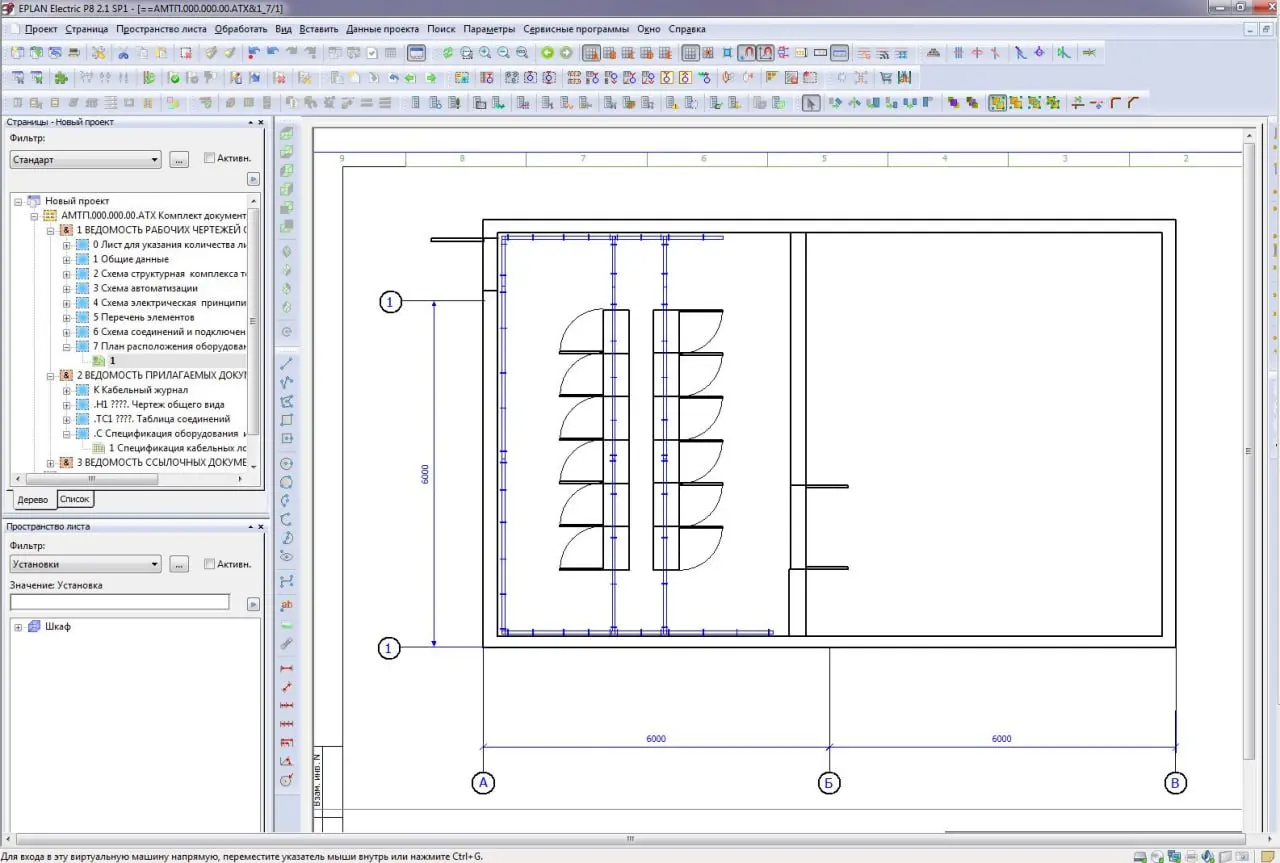Click the shopping cart icon
The height and width of the screenshot is (863, 1280).
click(885, 77)
